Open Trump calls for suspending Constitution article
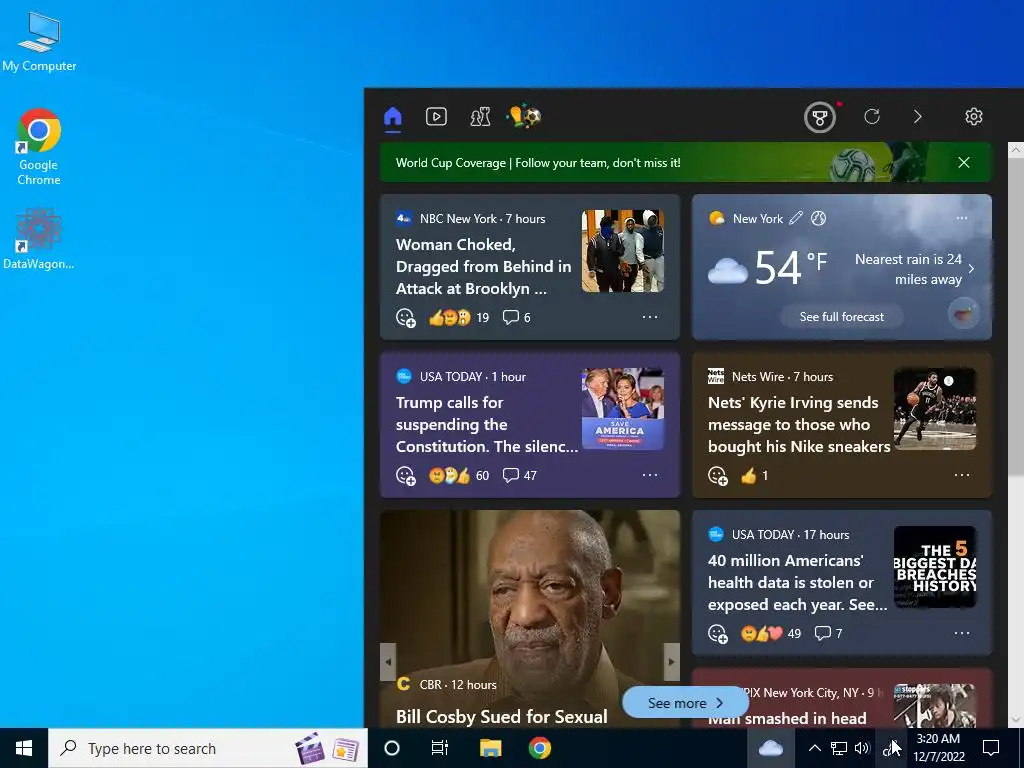 [x=487, y=424]
